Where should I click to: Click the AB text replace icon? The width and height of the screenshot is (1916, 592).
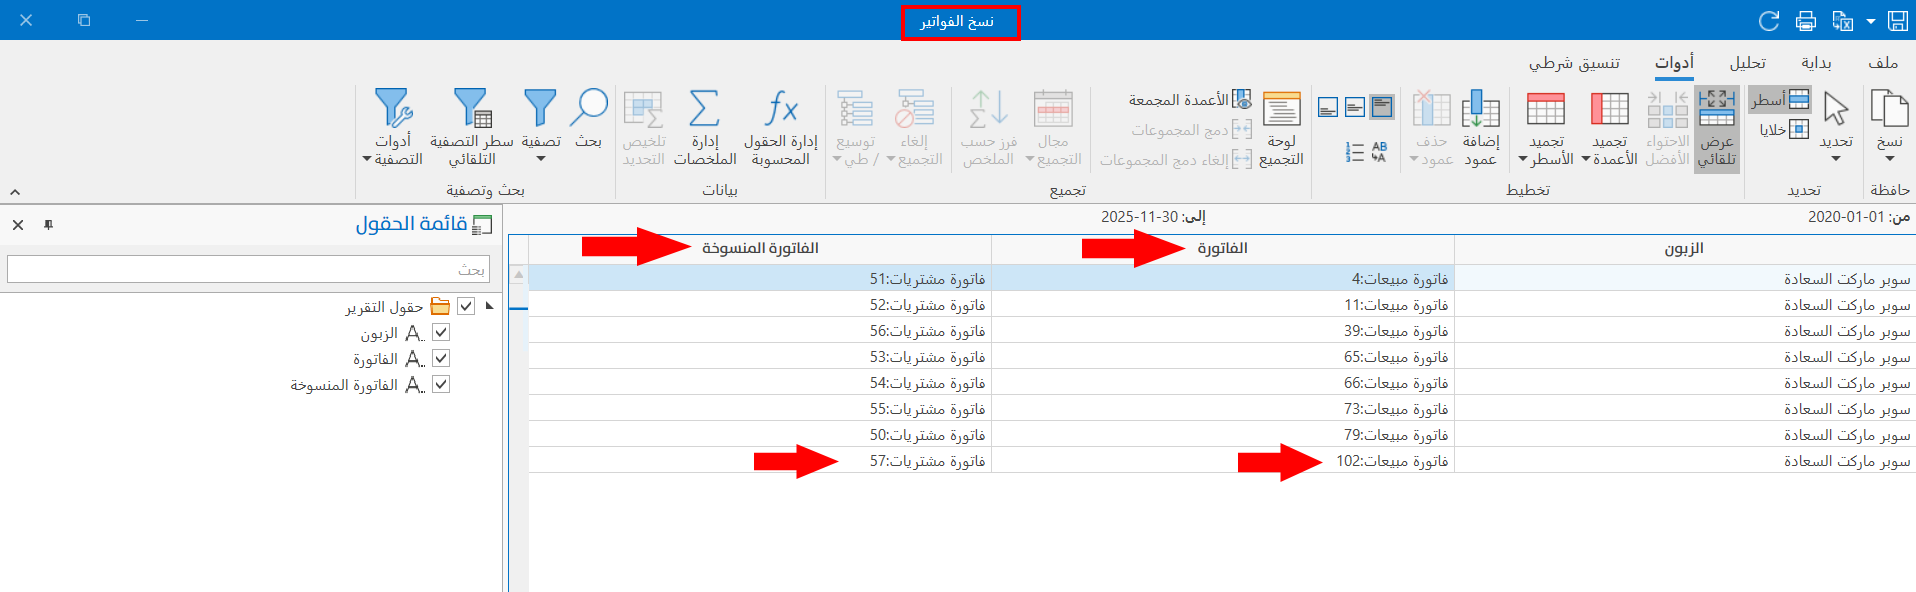[x=1379, y=151]
